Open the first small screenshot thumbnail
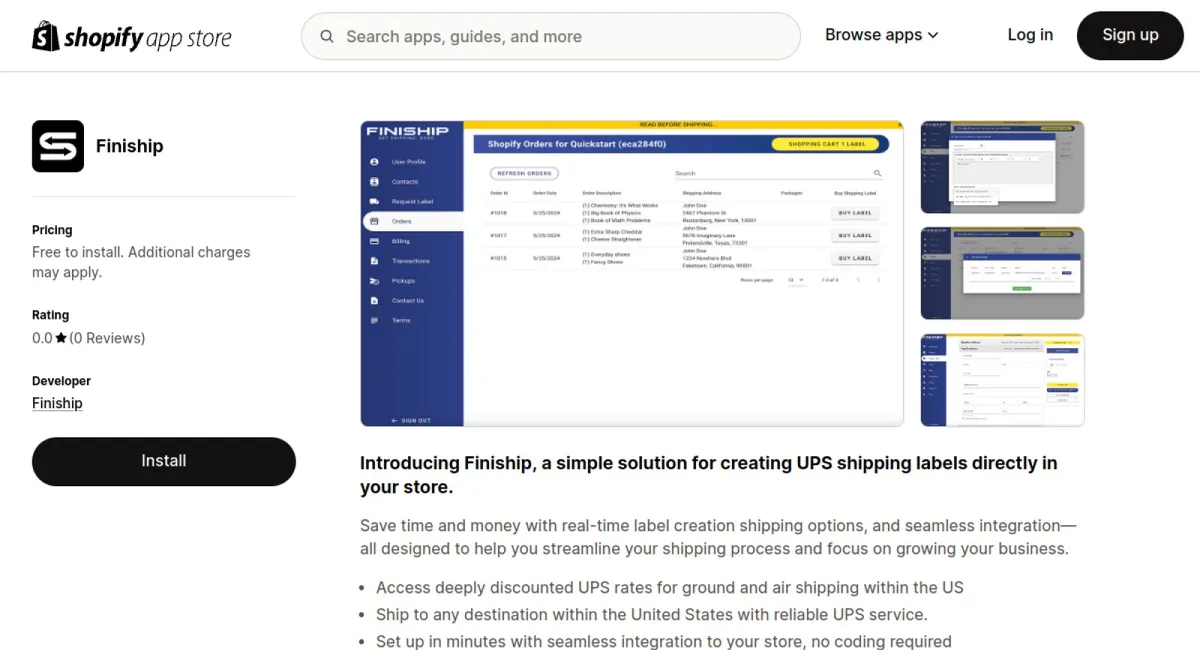This screenshot has width=1200, height=650. click(x=1002, y=168)
